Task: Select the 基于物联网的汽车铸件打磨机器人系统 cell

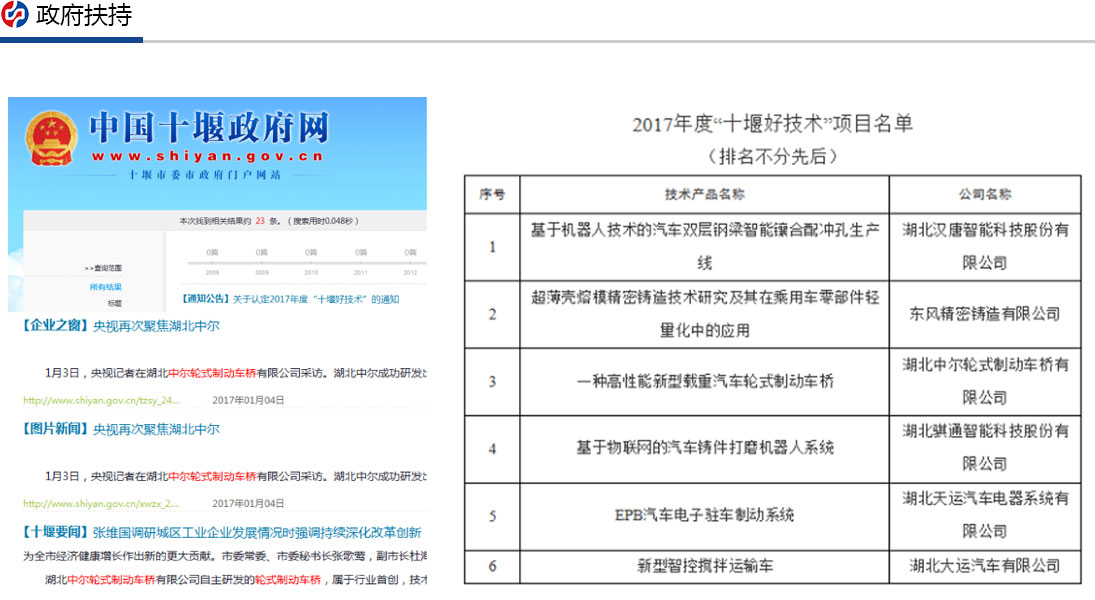Action: [x=705, y=448]
